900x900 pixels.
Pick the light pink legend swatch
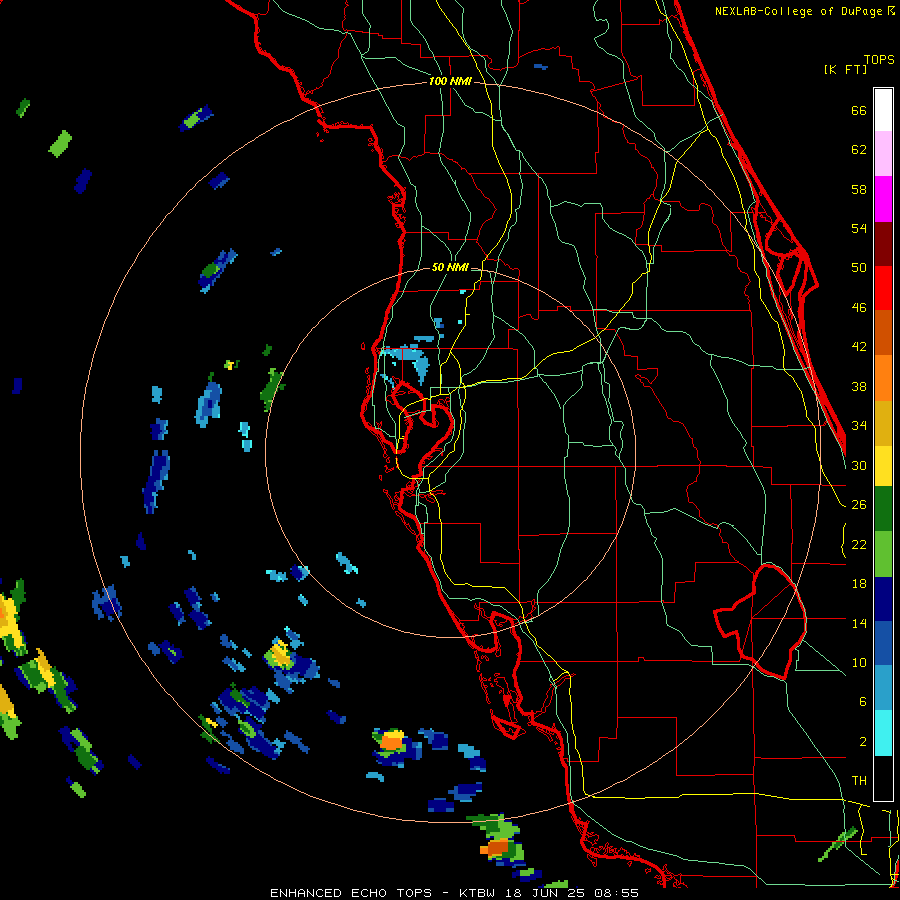pyautogui.click(x=883, y=154)
